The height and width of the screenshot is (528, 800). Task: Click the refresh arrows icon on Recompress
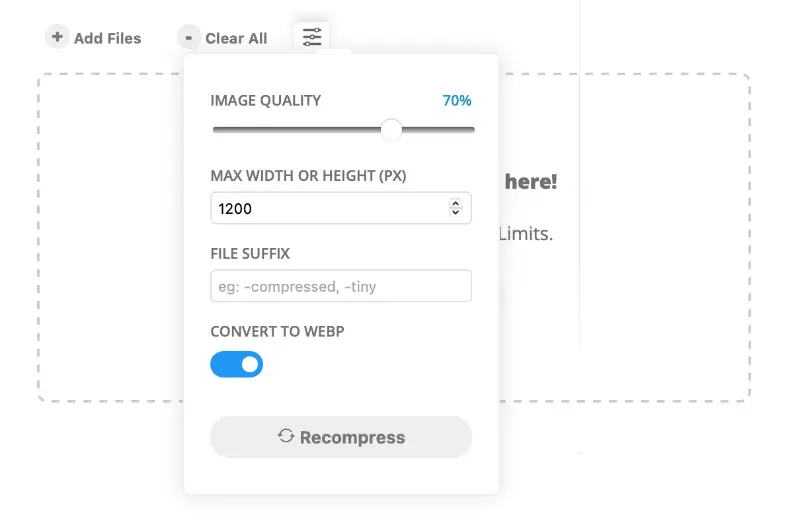(x=286, y=436)
